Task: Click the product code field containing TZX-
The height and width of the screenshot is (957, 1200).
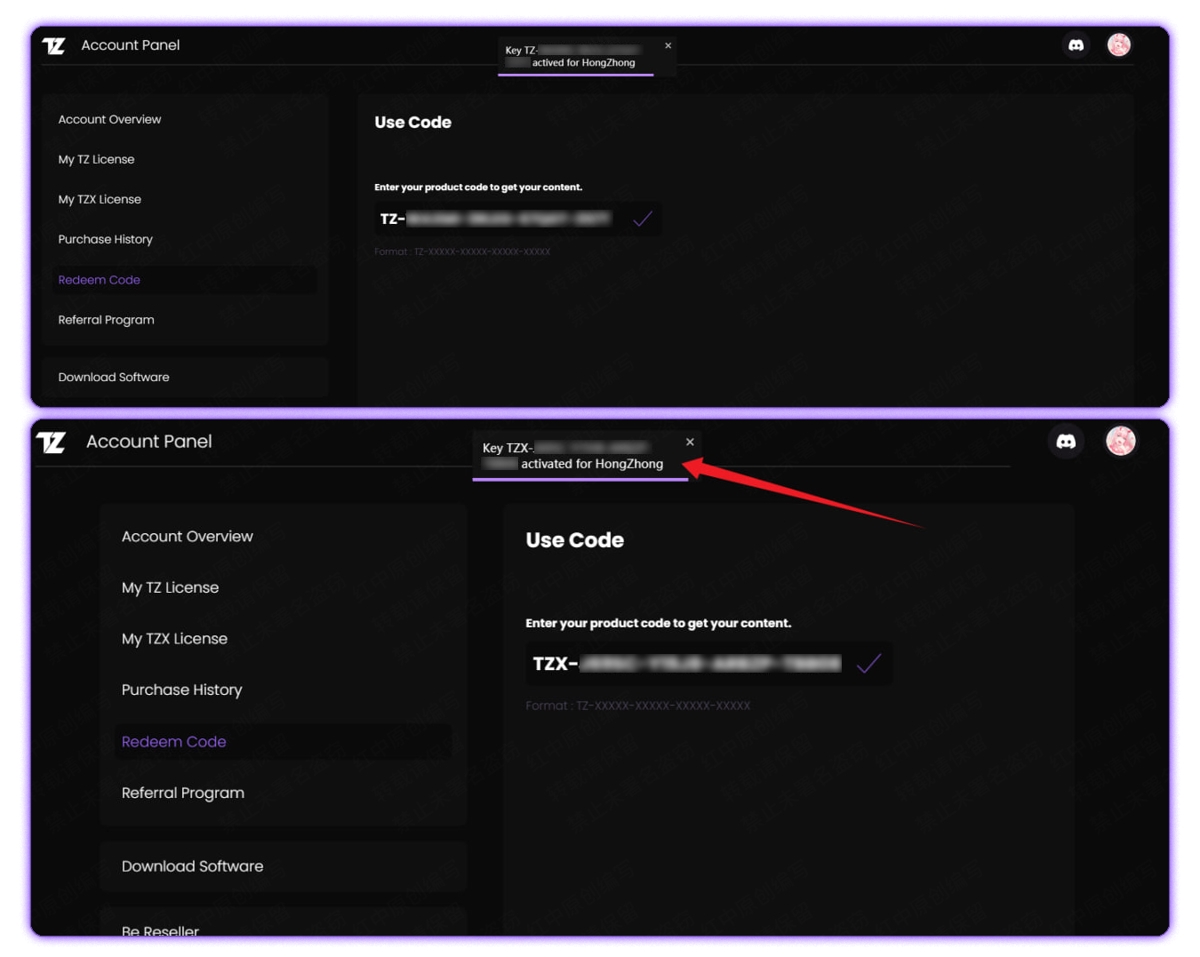Action: click(x=690, y=664)
